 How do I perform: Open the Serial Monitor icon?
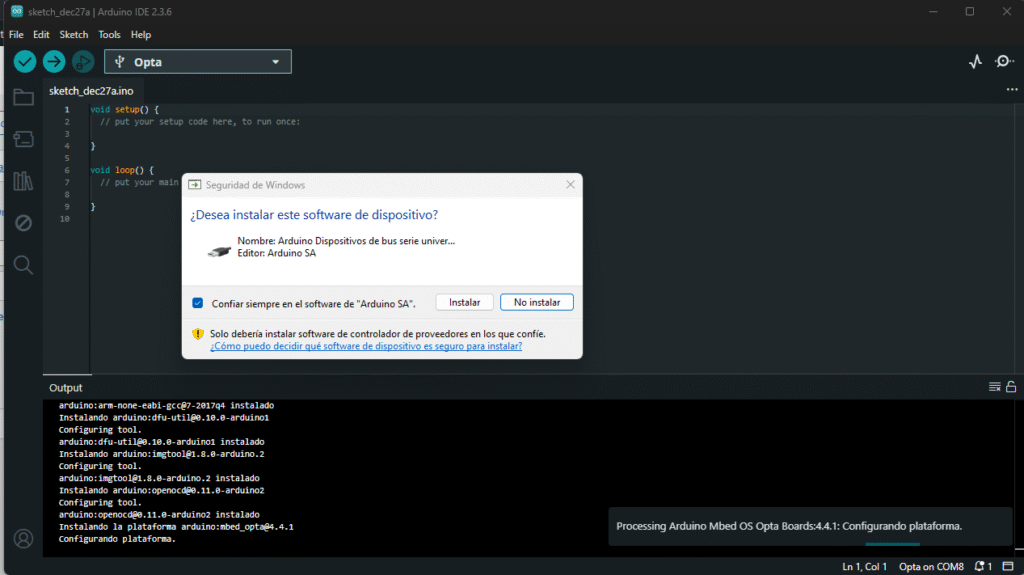coord(1004,62)
